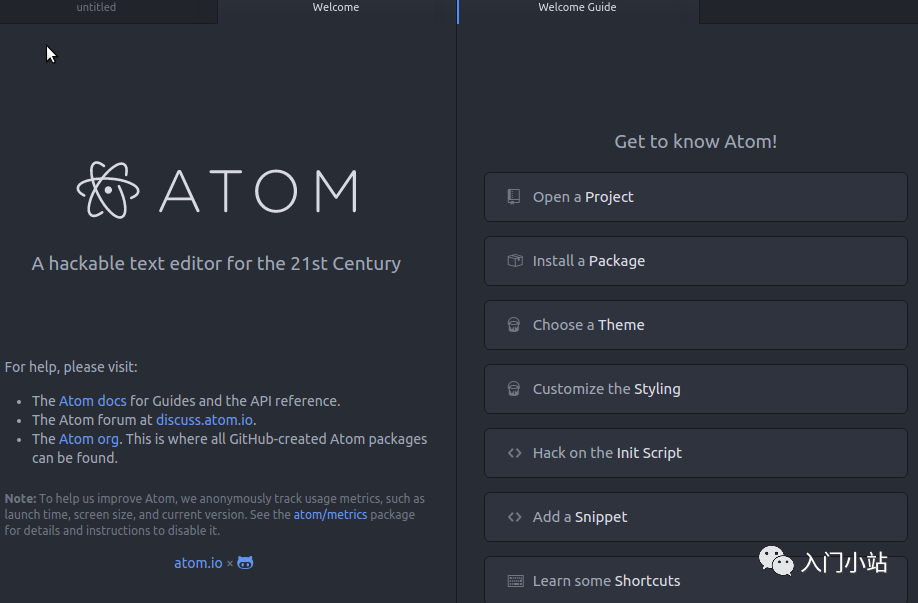This screenshot has height=603, width=918.
Task: Expand the Hack on the Init Script section
Action: coord(696,453)
